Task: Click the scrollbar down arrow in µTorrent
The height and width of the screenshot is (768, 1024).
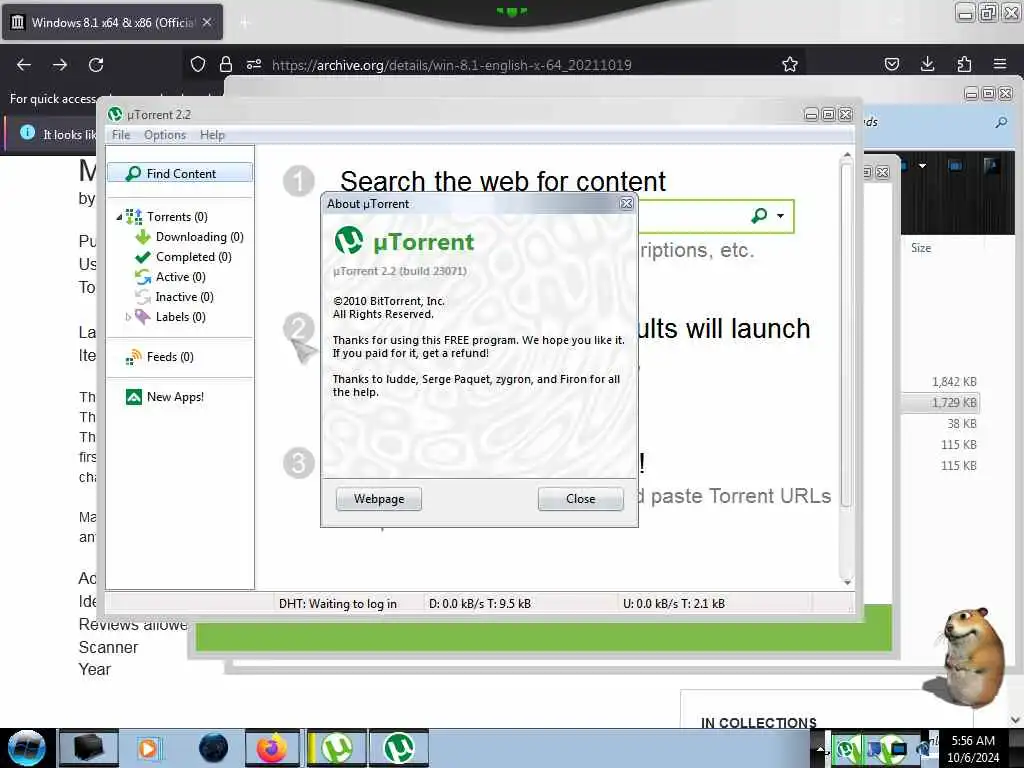Action: (x=847, y=582)
